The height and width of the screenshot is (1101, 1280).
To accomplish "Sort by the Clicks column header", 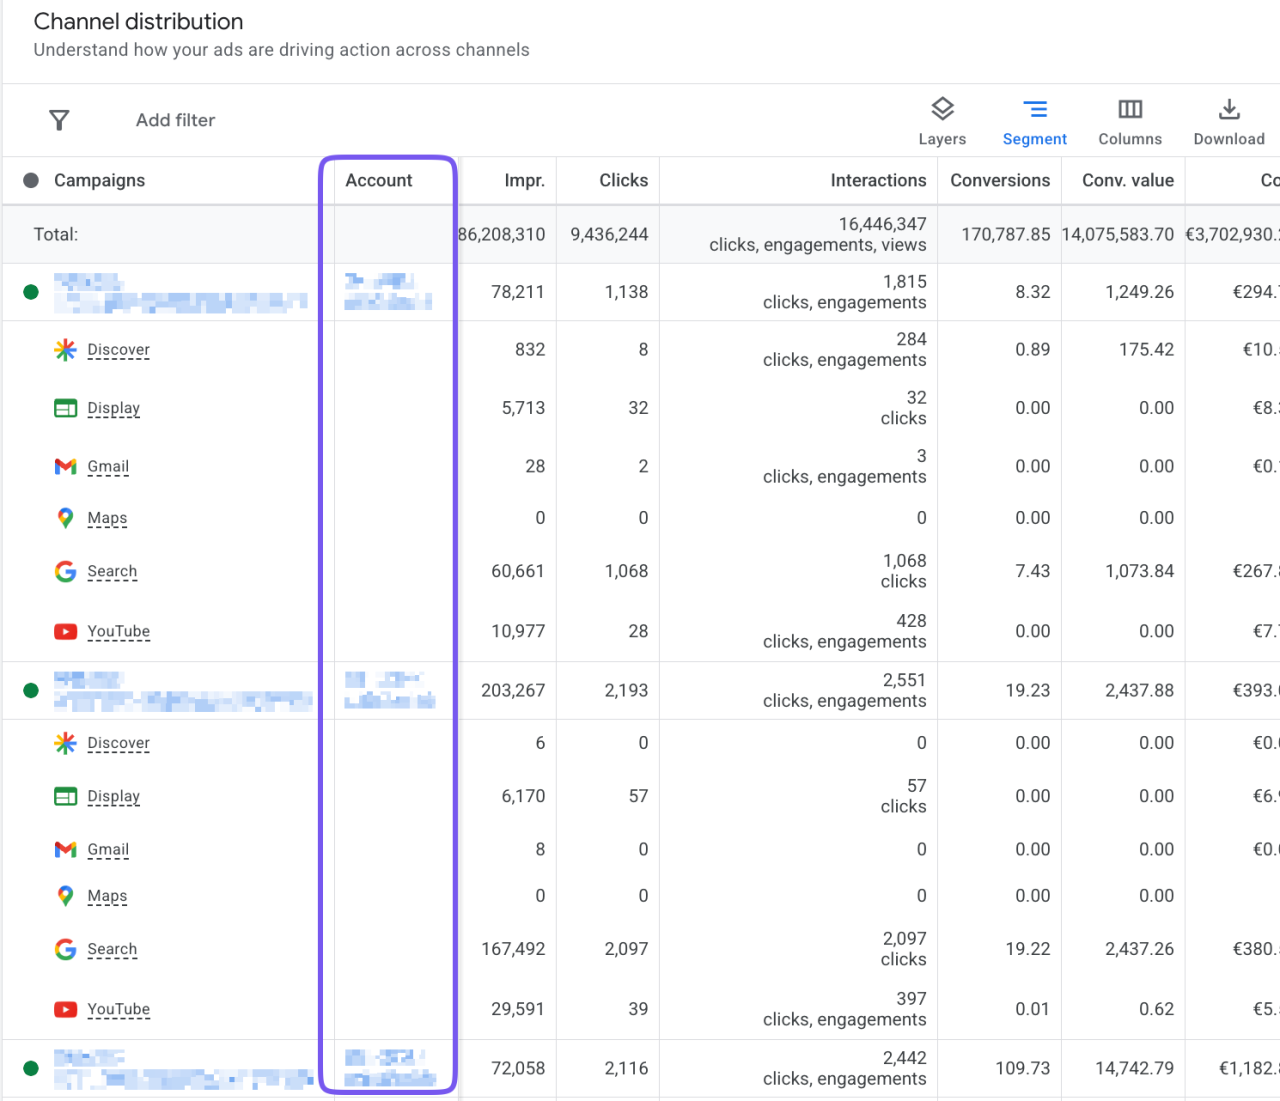I will [x=624, y=180].
